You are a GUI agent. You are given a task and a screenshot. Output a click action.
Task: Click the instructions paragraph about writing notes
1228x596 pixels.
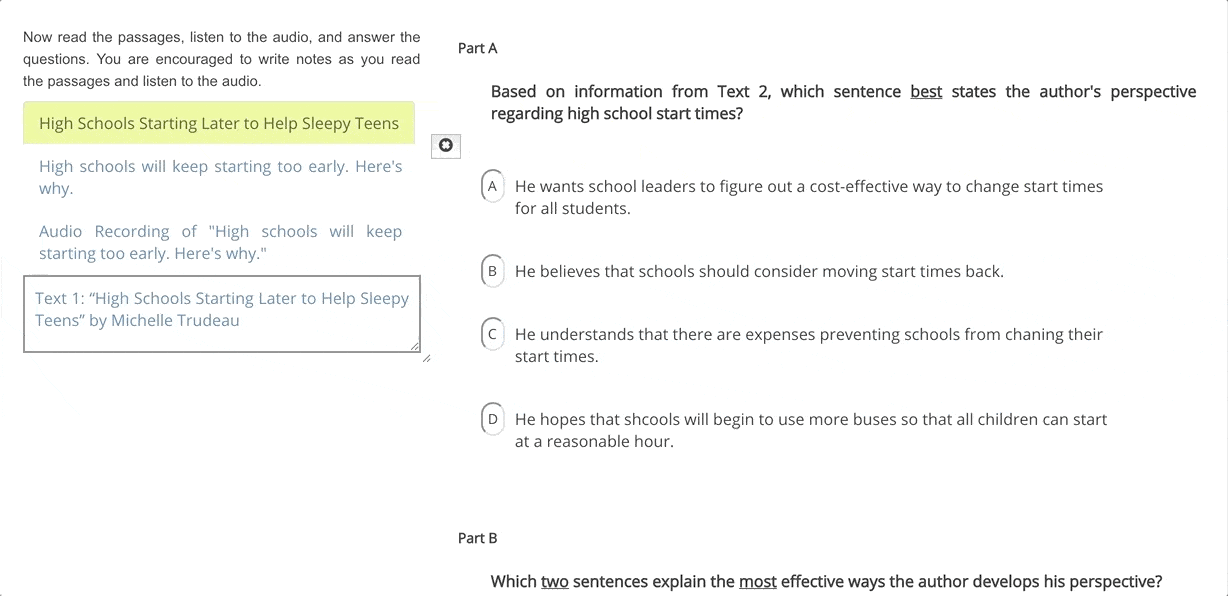click(x=221, y=58)
